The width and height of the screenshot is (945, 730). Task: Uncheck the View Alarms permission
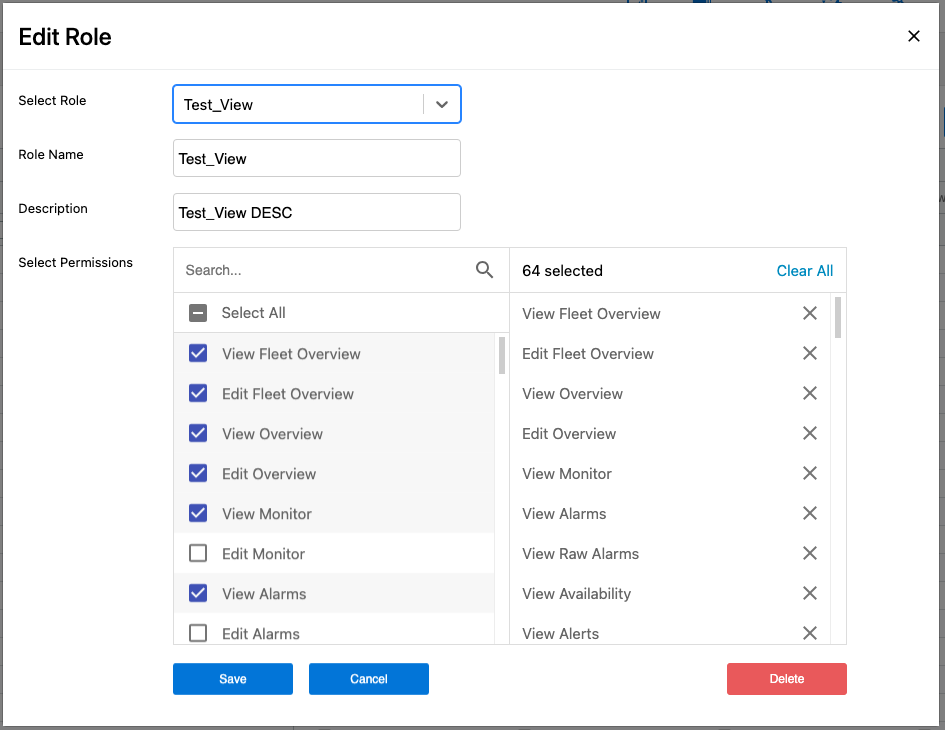click(x=198, y=593)
